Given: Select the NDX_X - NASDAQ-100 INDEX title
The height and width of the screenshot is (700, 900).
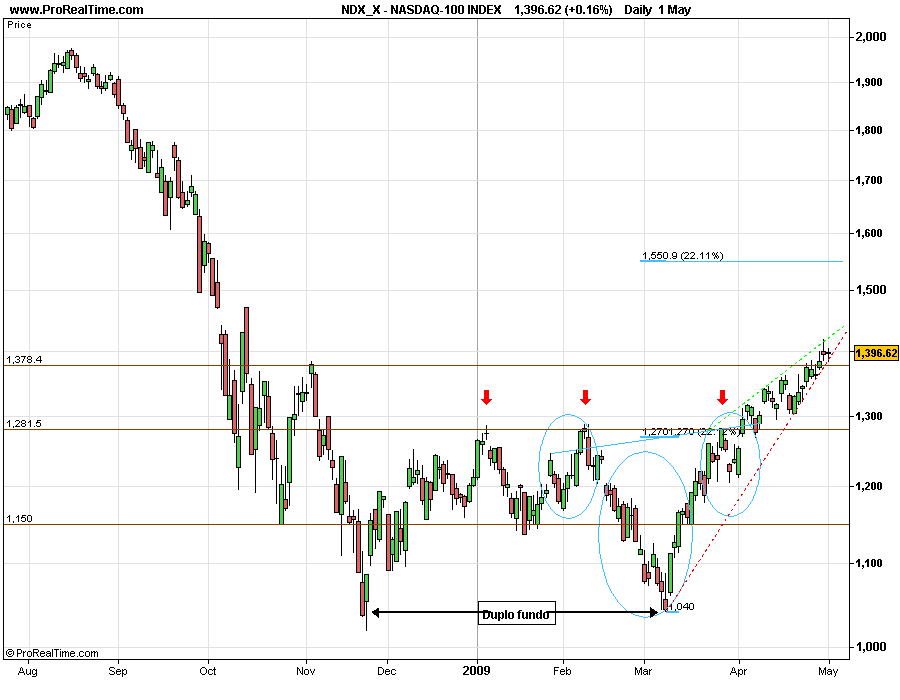Looking at the screenshot, I should [421, 10].
